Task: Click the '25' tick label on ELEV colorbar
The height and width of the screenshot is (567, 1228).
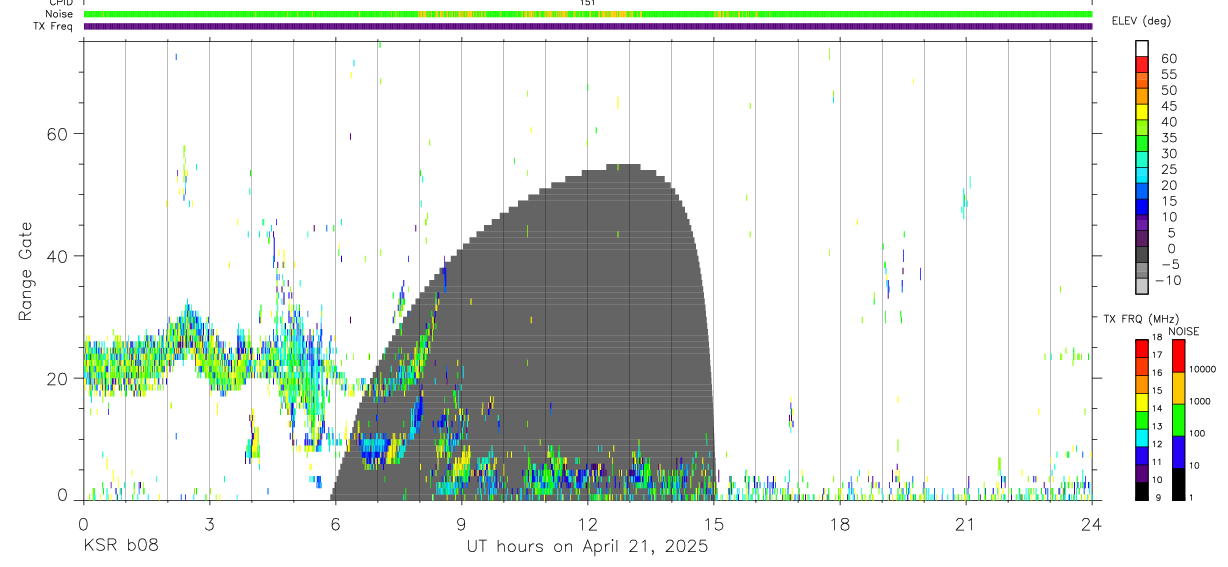Action: [1168, 169]
